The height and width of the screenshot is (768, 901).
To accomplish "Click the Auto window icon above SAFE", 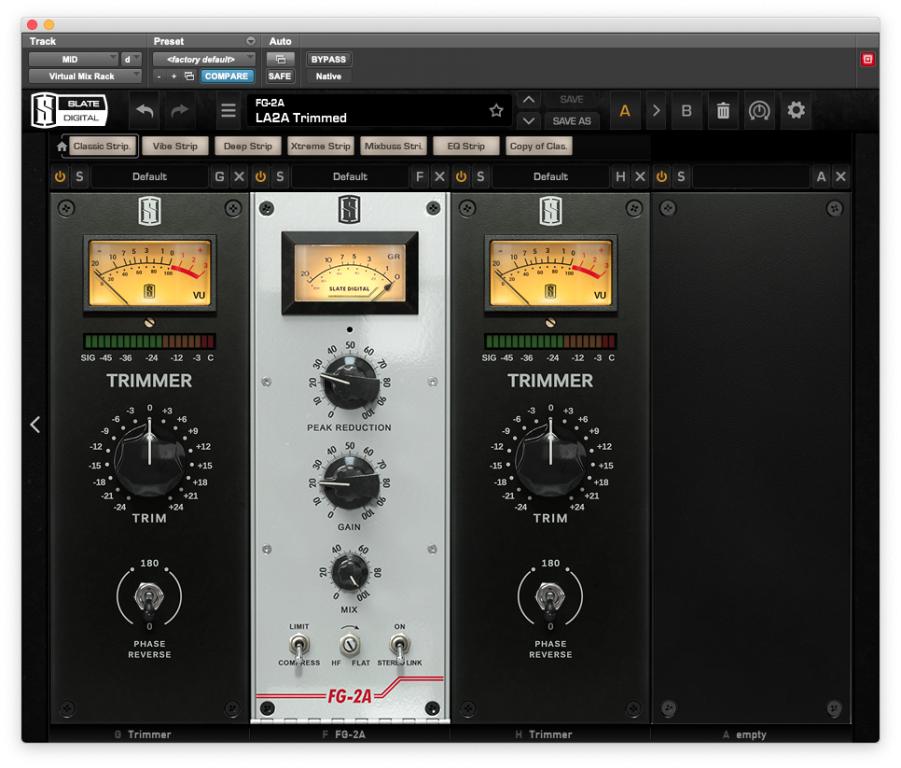I will pyautogui.click(x=280, y=59).
